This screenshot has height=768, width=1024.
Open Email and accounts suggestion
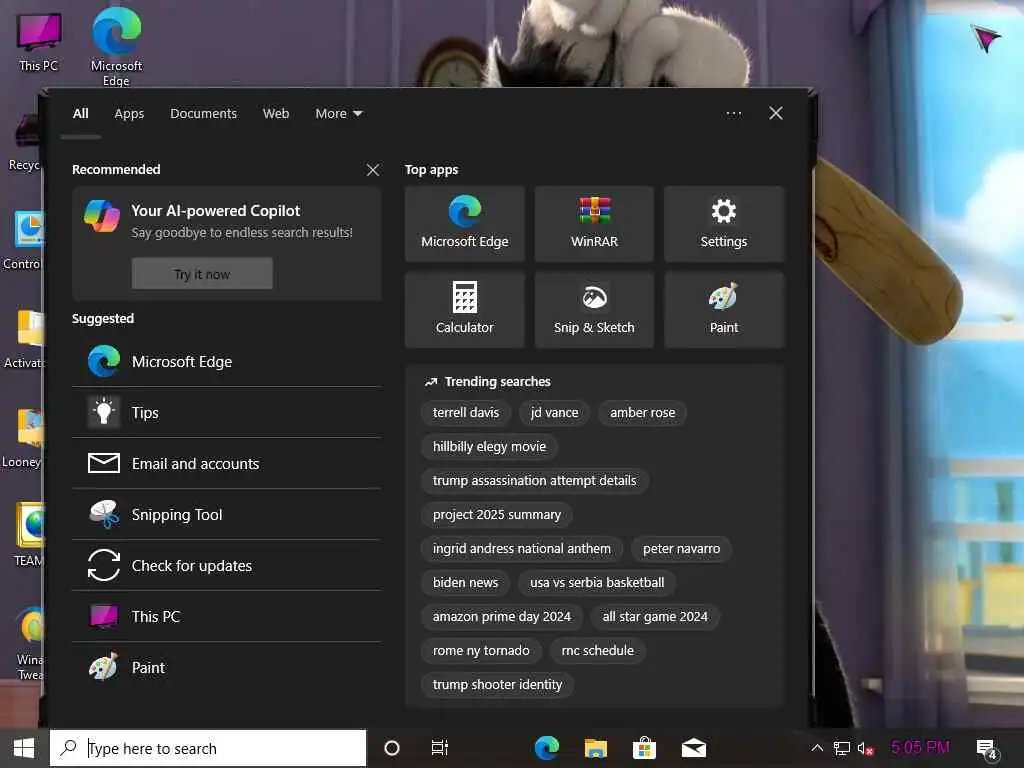point(227,464)
